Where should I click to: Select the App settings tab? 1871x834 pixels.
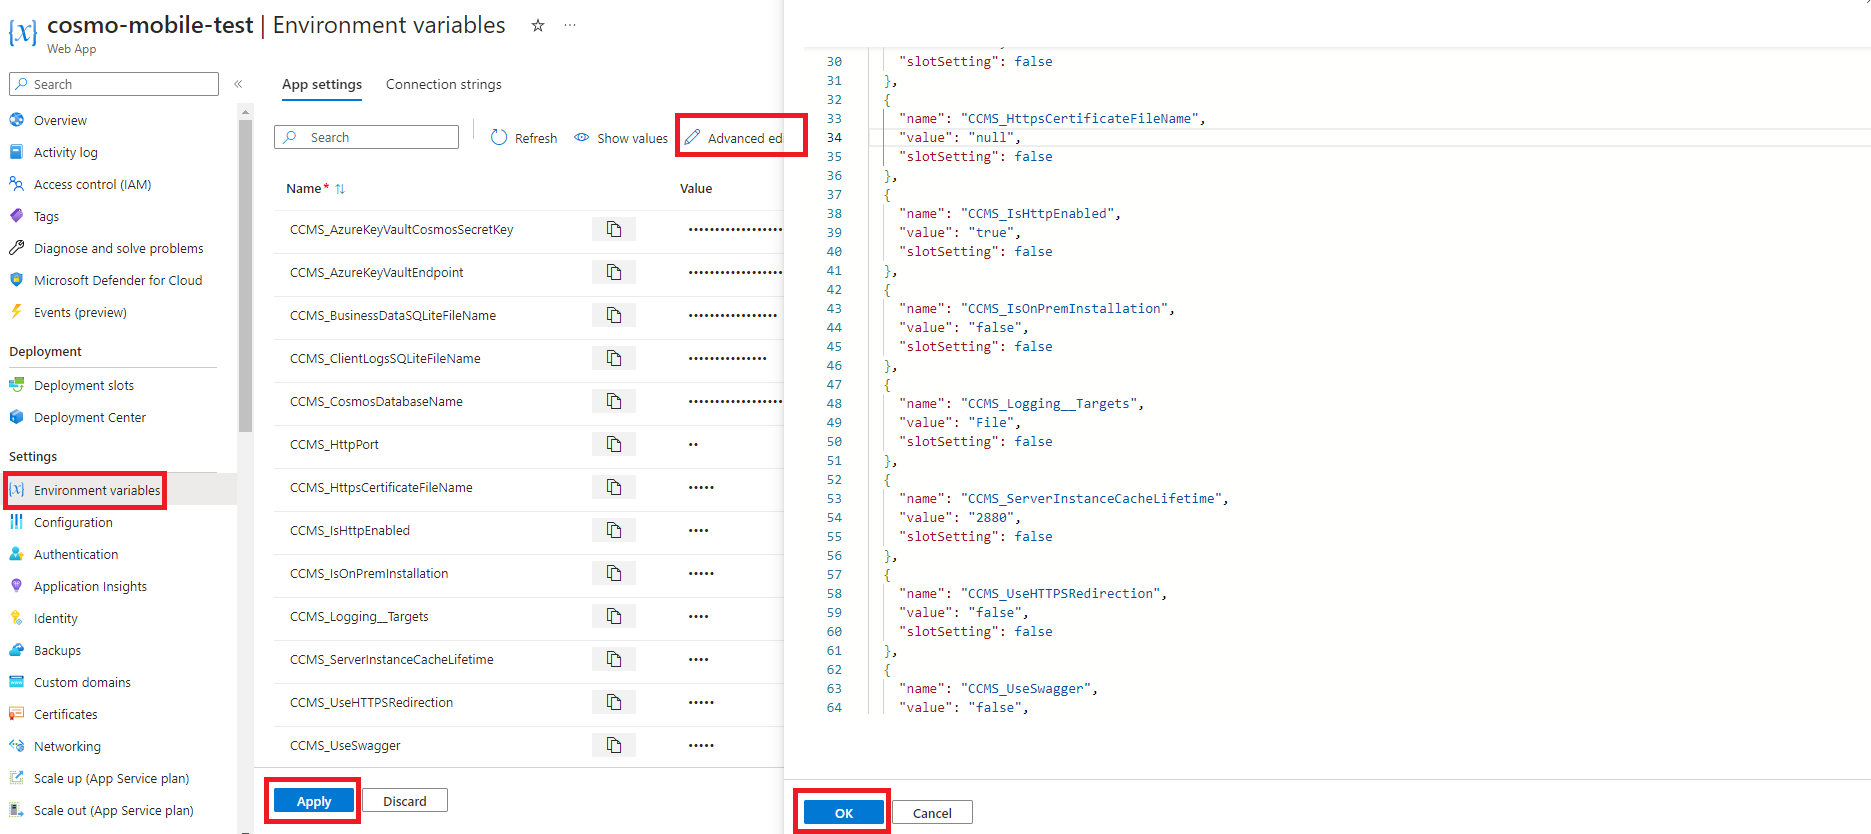[x=322, y=85]
